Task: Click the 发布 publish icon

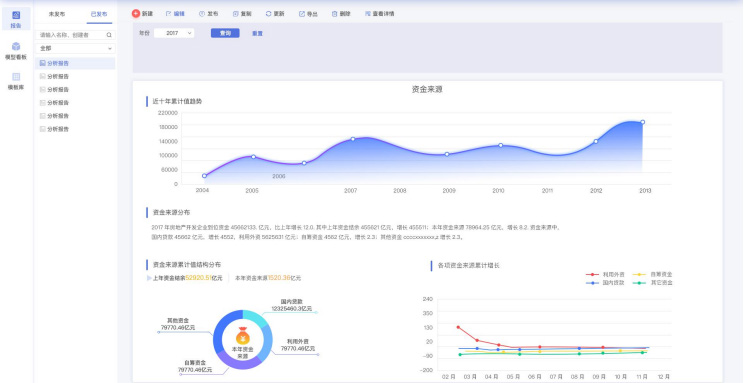Action: [x=201, y=14]
